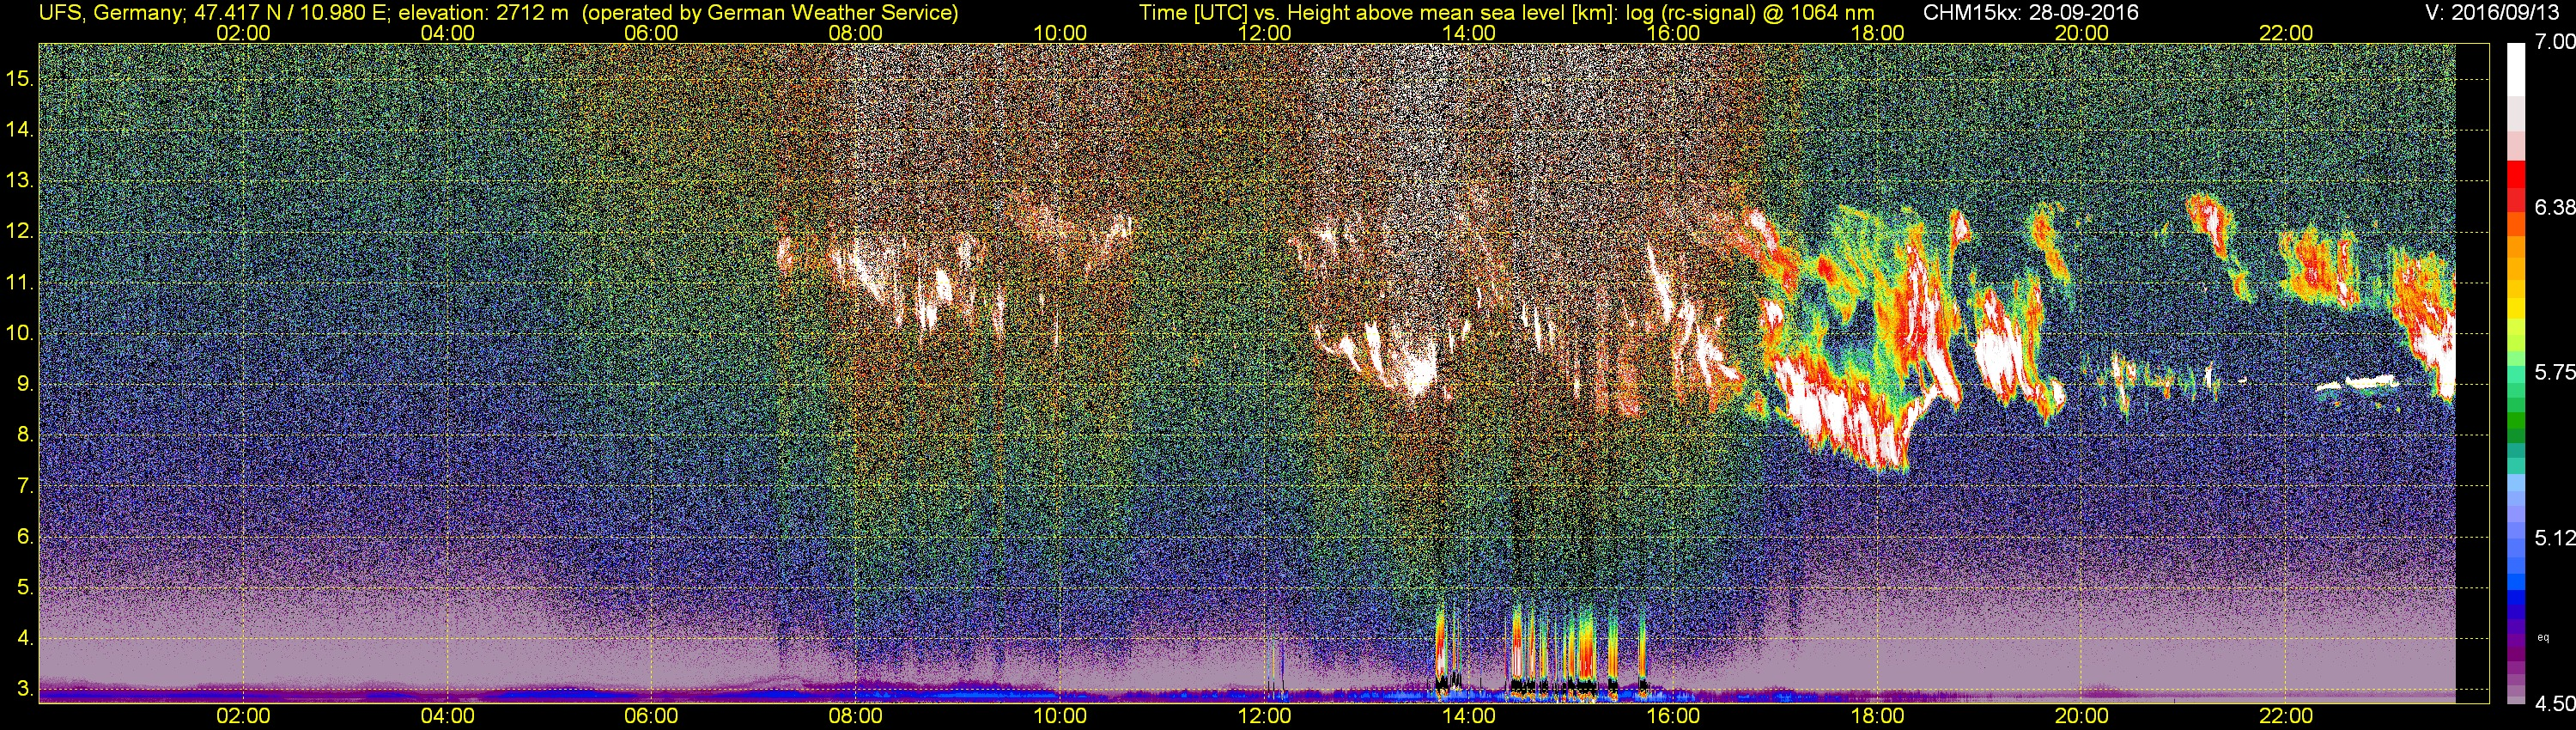The image size is (2576, 730).
Task: Select the '8.' km height axis label
Action: pos(26,435)
